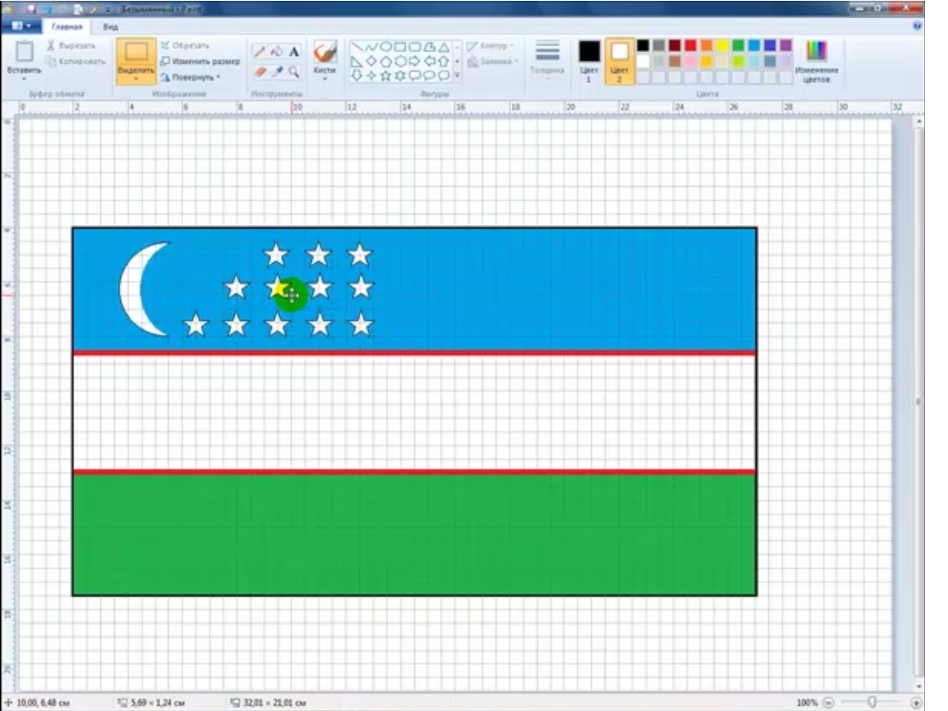
Task: Select the Magnifier tool
Action: click(294, 72)
